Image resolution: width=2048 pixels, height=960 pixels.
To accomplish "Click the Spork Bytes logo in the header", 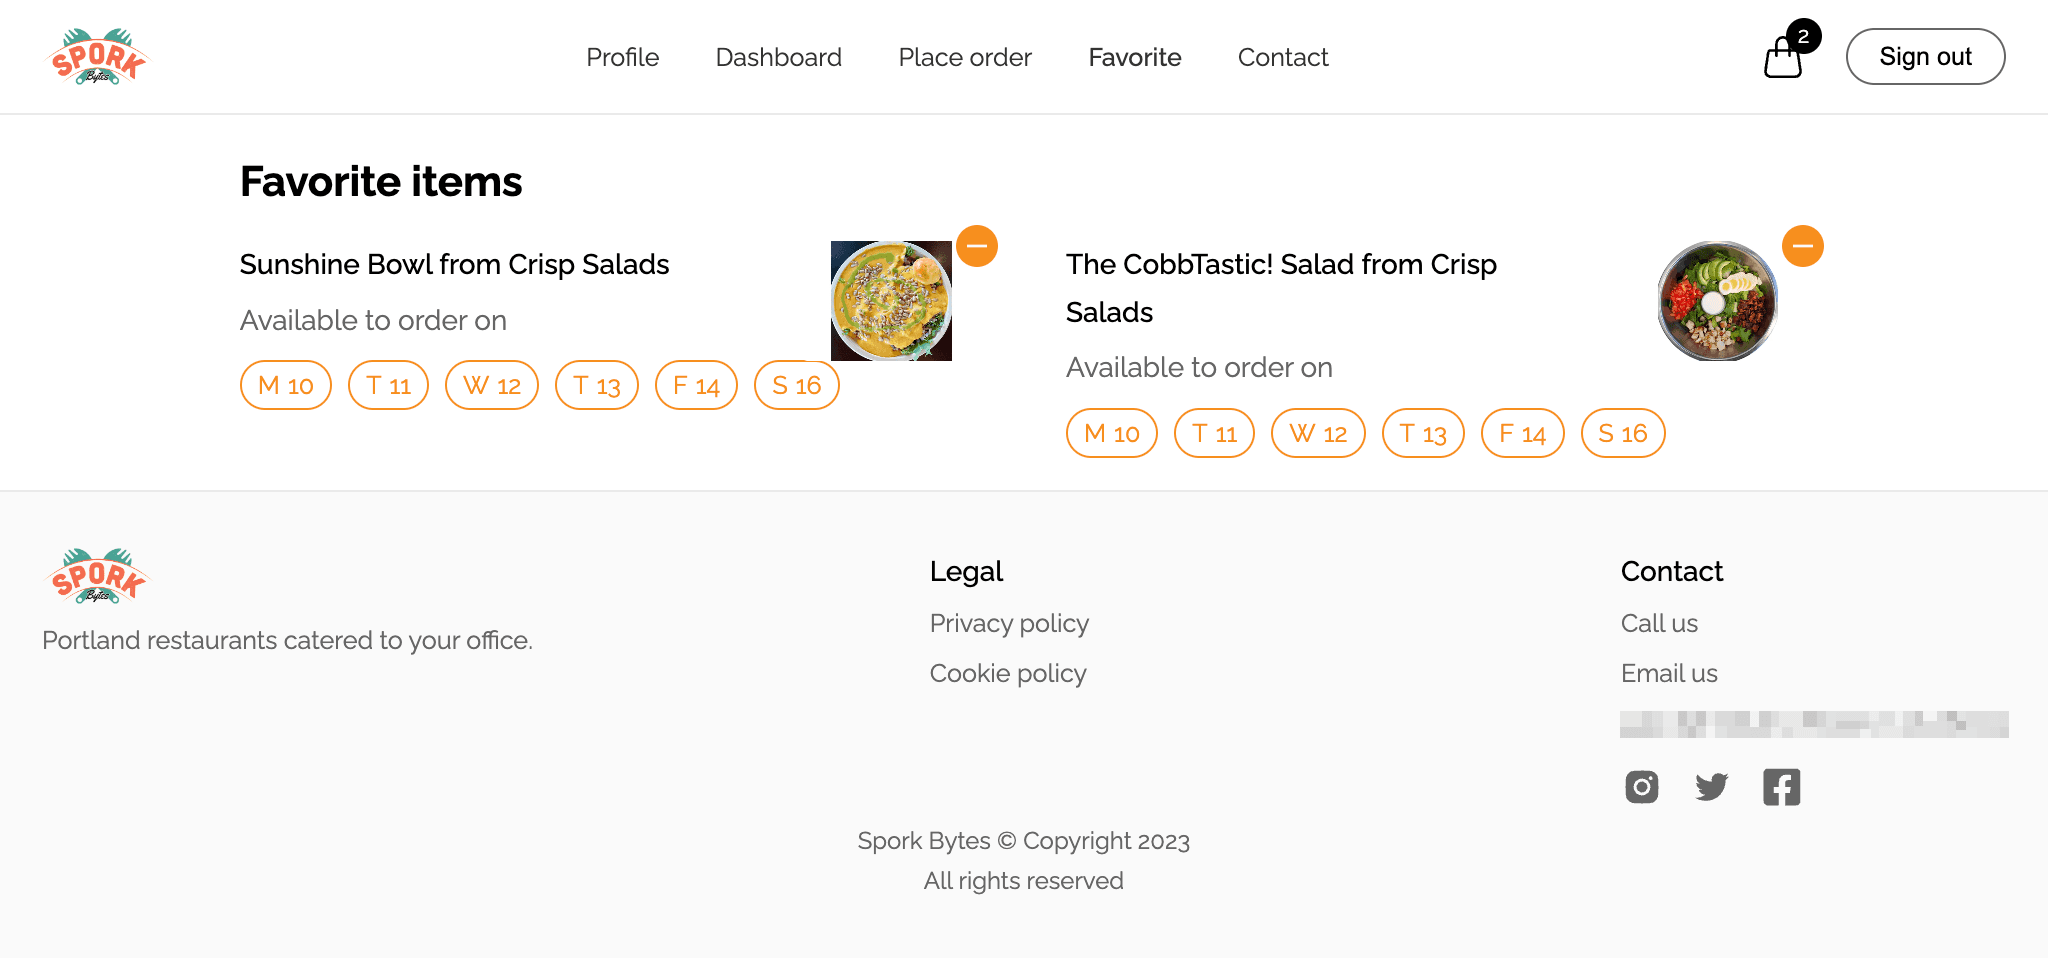I will tap(98, 56).
